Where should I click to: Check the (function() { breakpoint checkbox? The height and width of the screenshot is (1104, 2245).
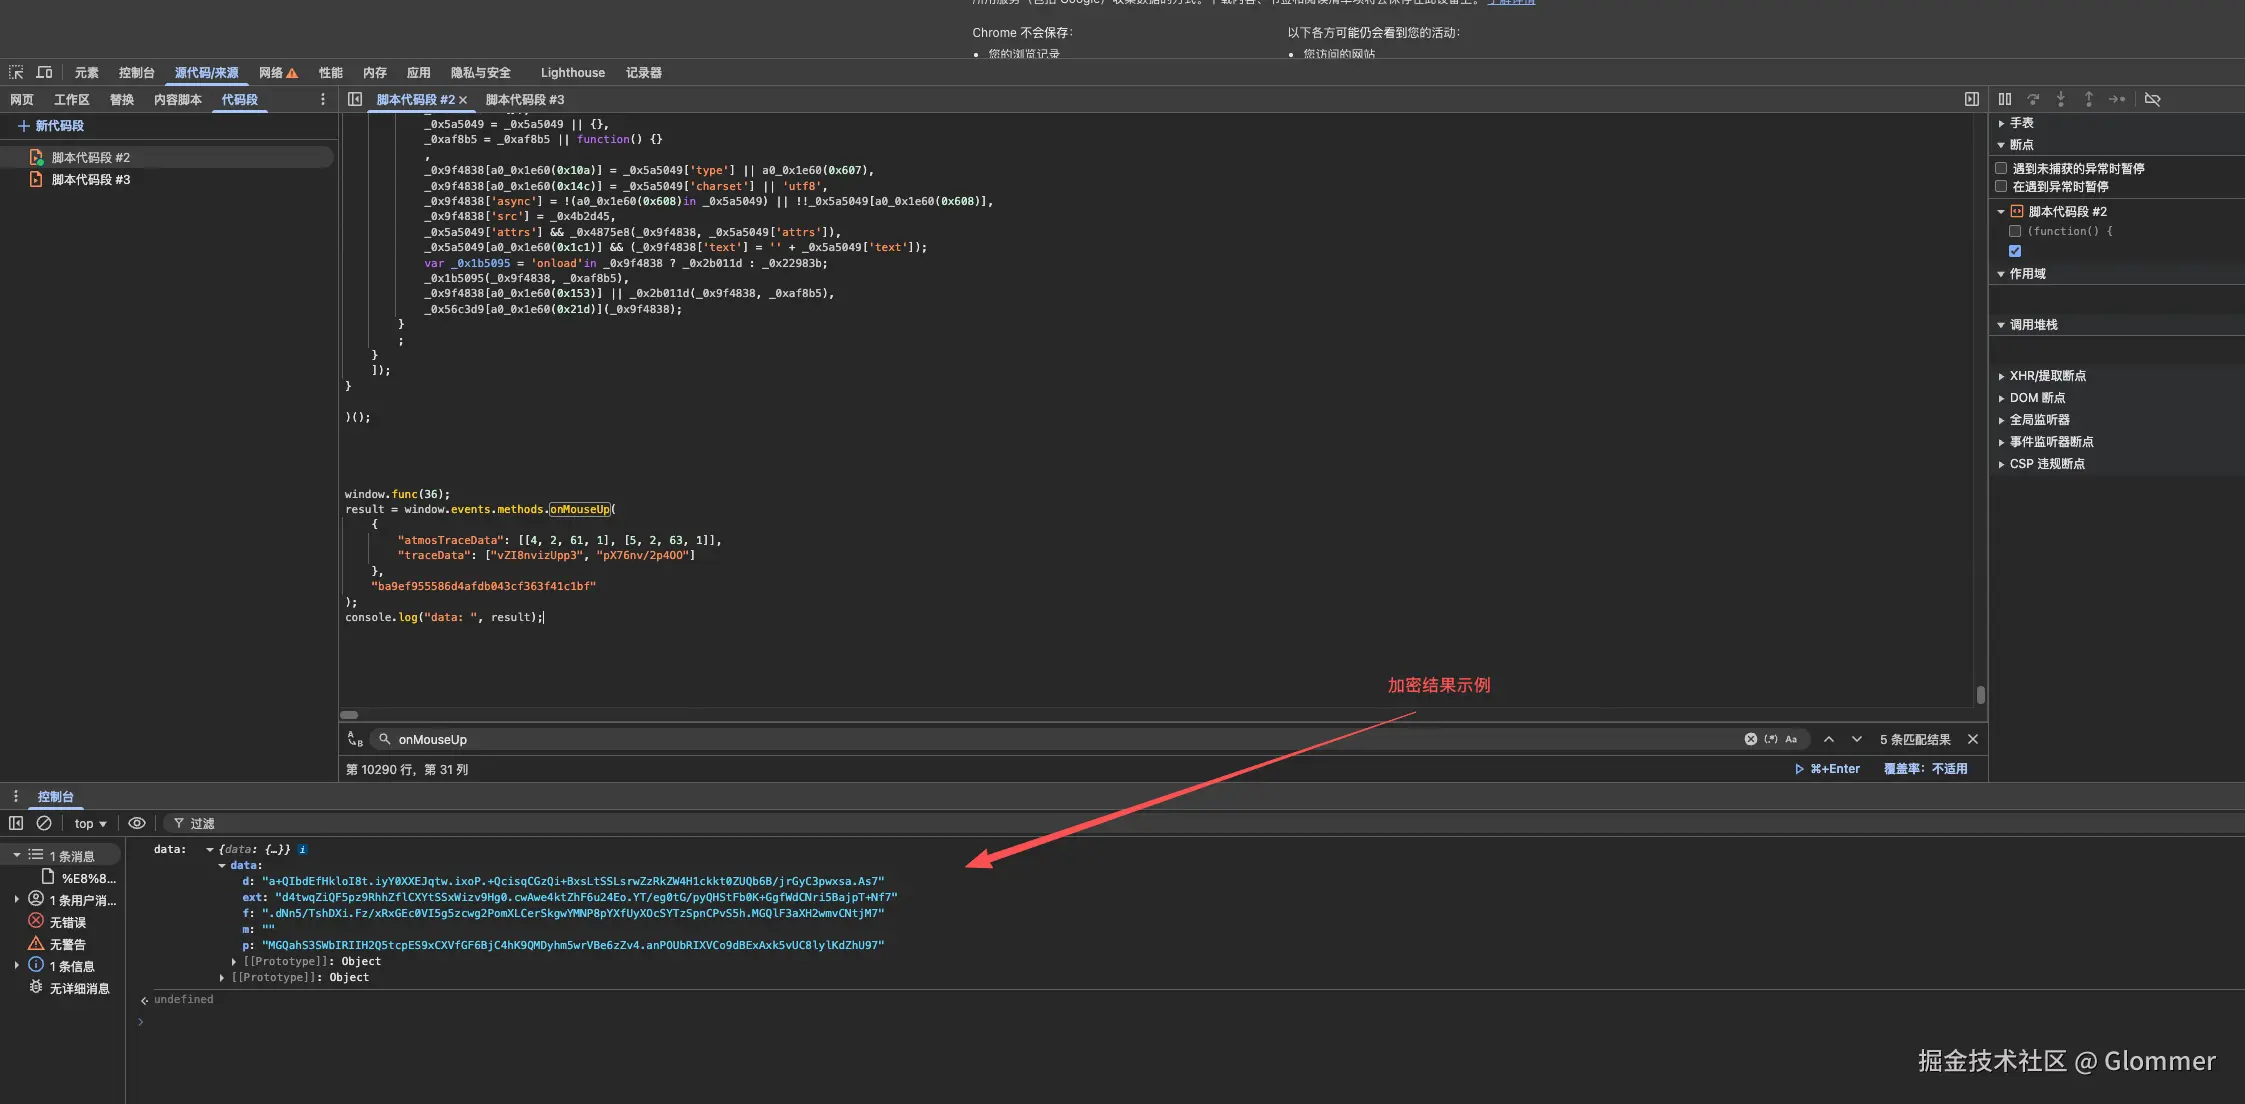click(x=2015, y=231)
